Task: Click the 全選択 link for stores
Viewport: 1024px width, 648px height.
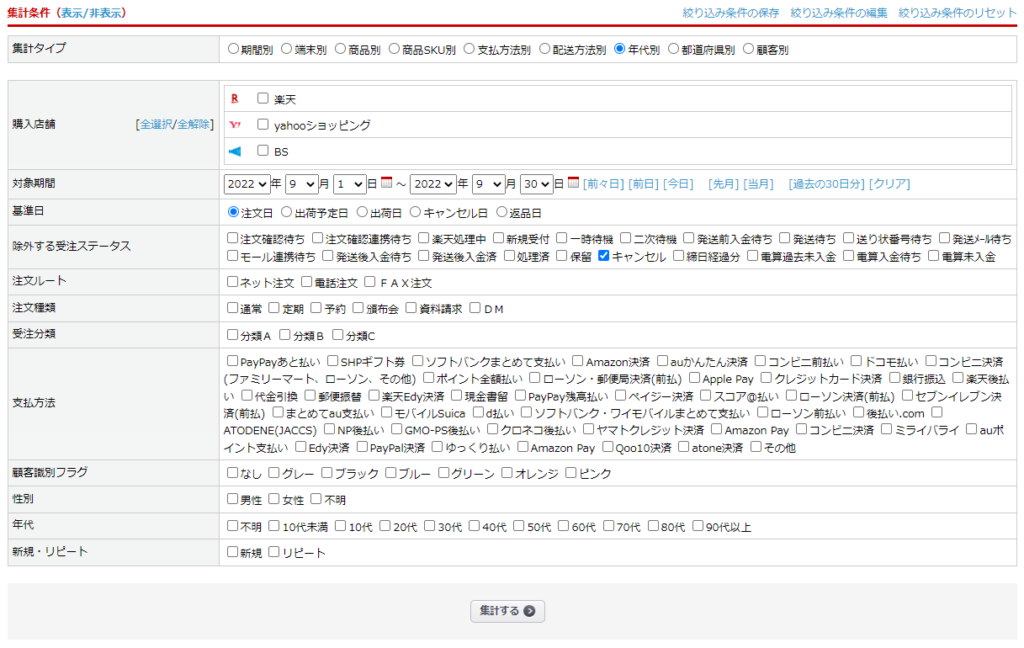Action: [x=154, y=124]
